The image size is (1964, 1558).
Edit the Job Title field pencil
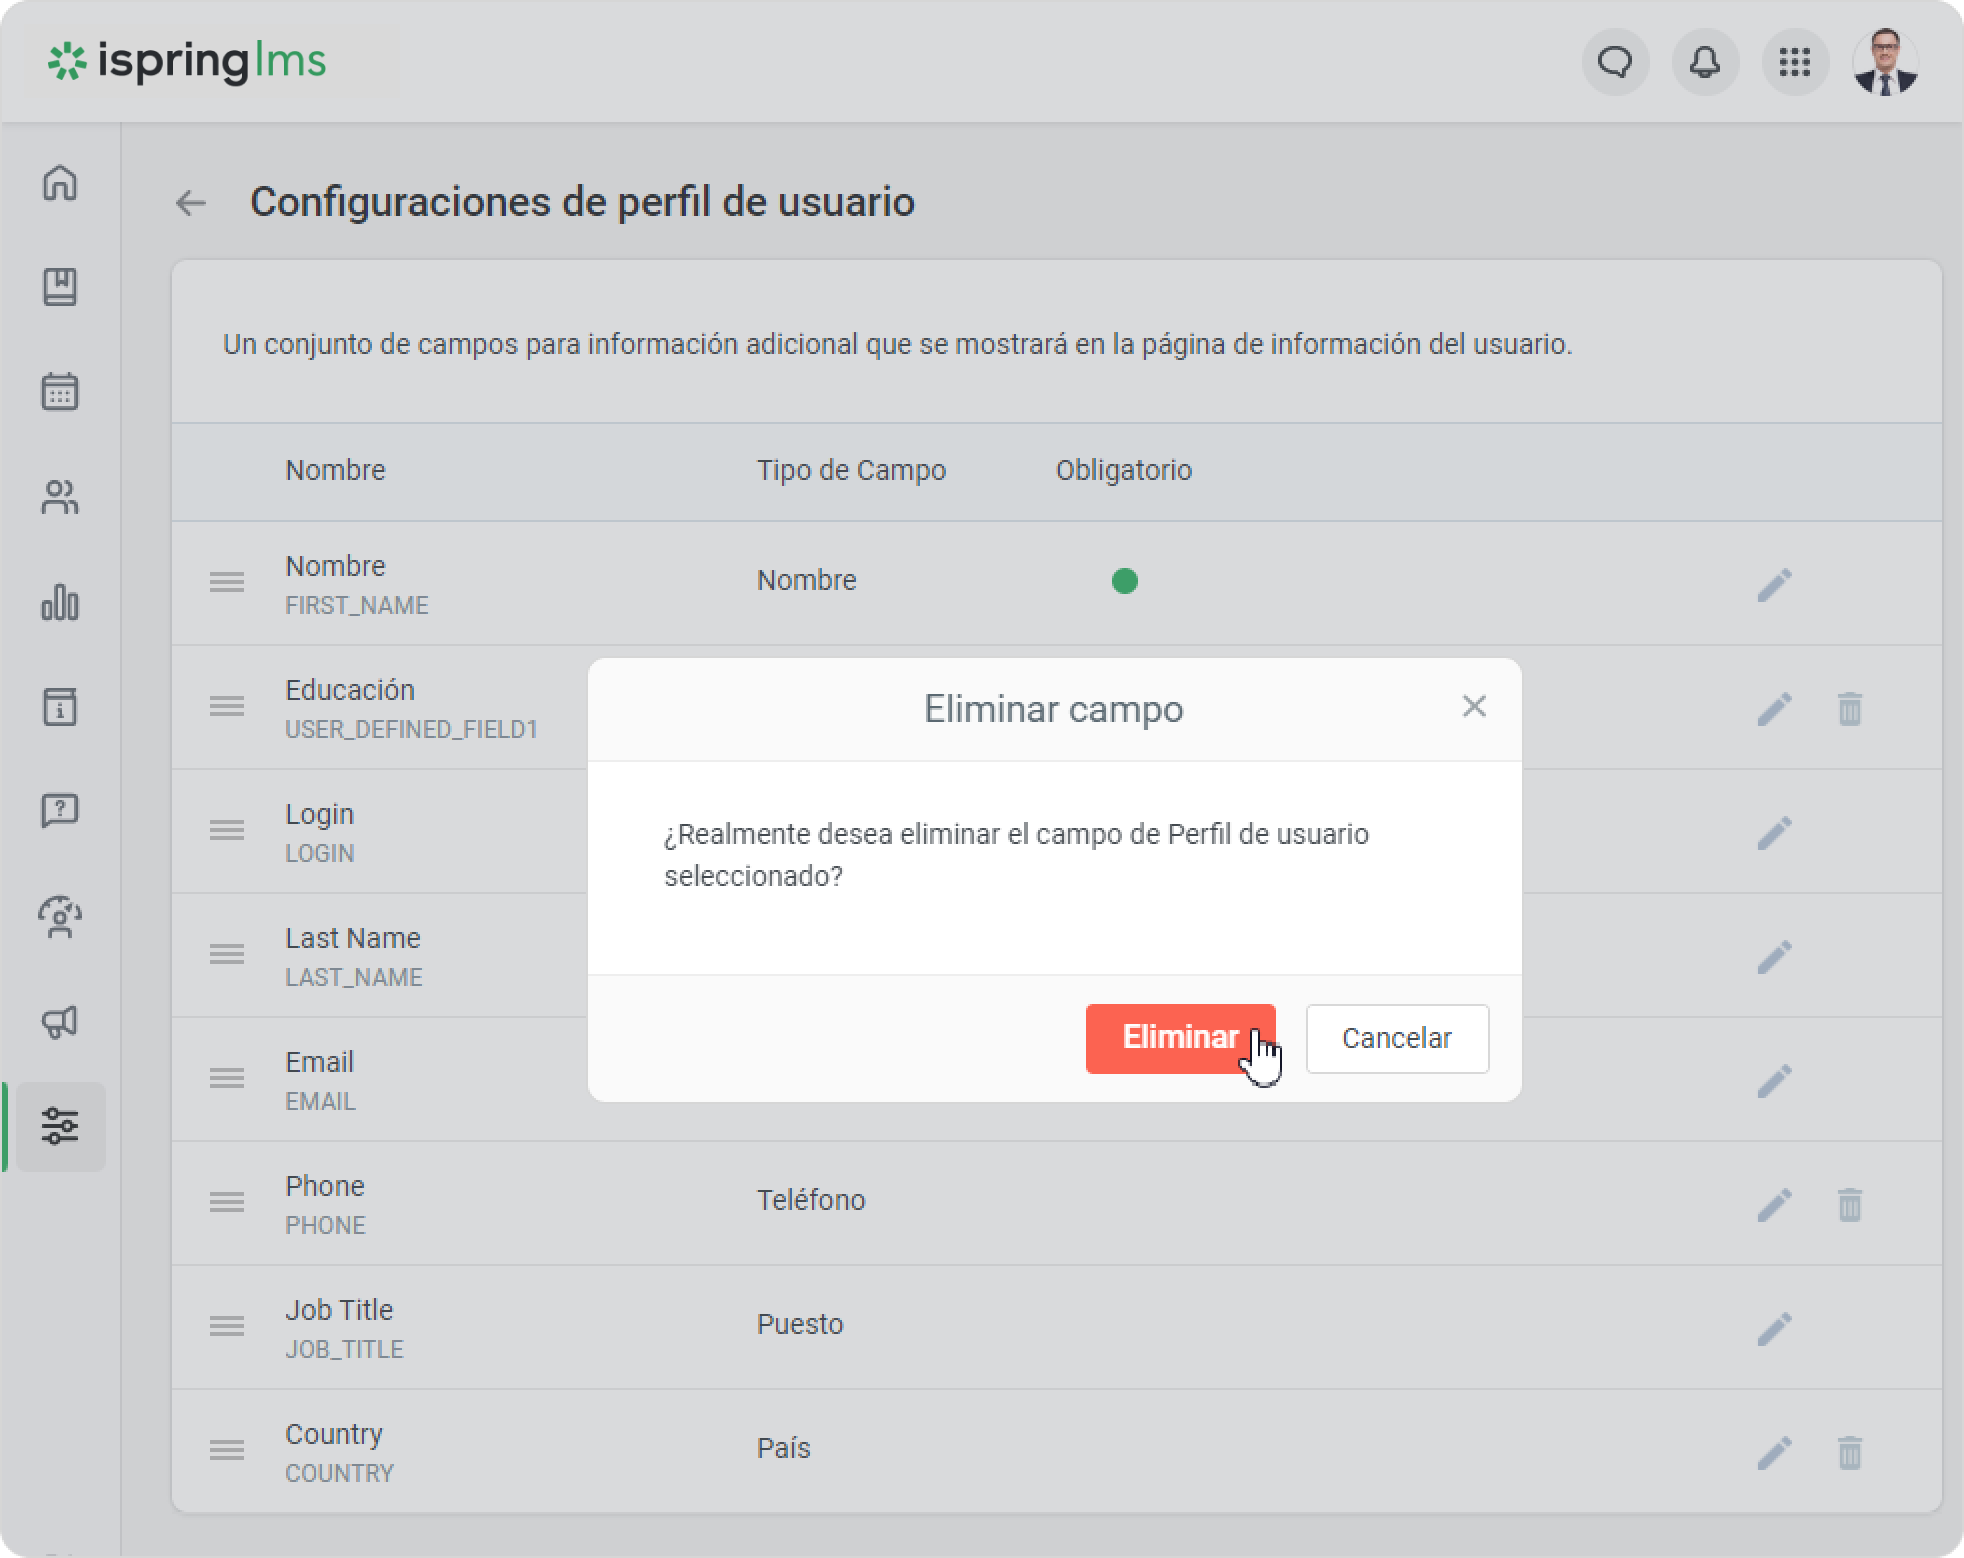(1773, 1329)
